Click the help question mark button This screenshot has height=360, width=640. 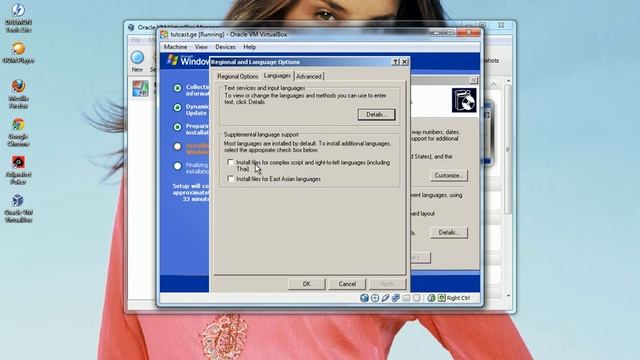396,62
